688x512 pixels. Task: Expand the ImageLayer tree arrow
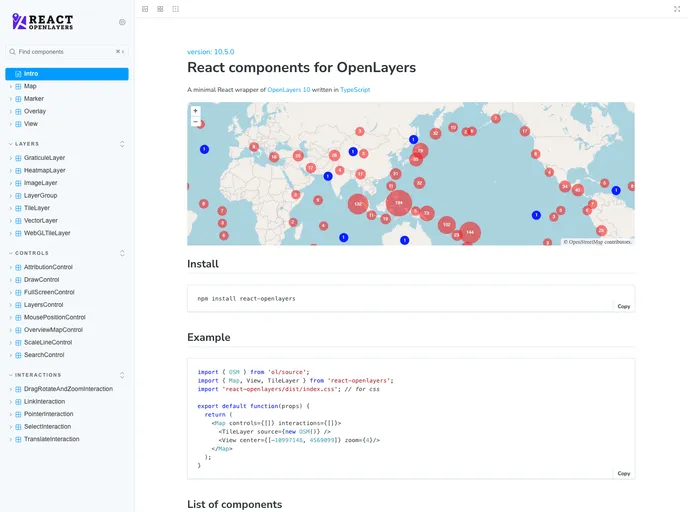(x=11, y=183)
